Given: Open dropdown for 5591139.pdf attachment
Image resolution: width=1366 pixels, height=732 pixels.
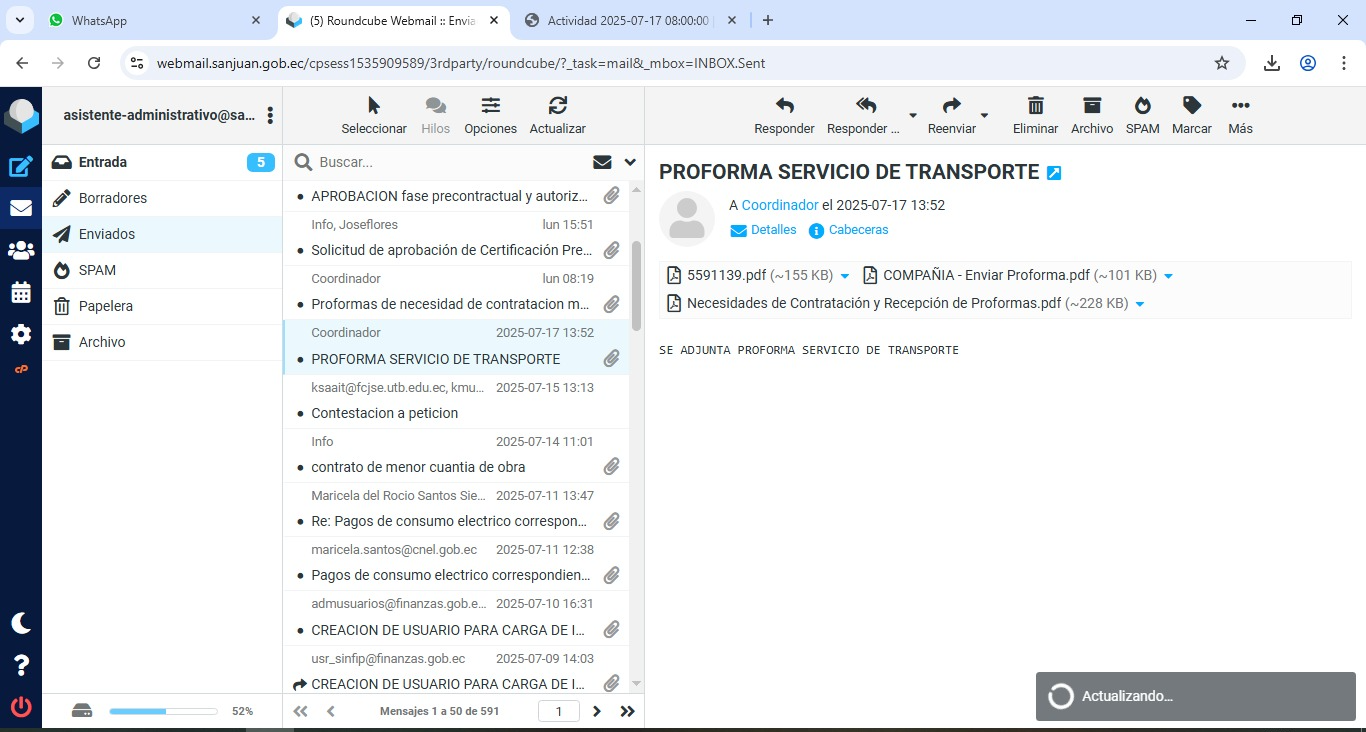Looking at the screenshot, I should (x=845, y=276).
